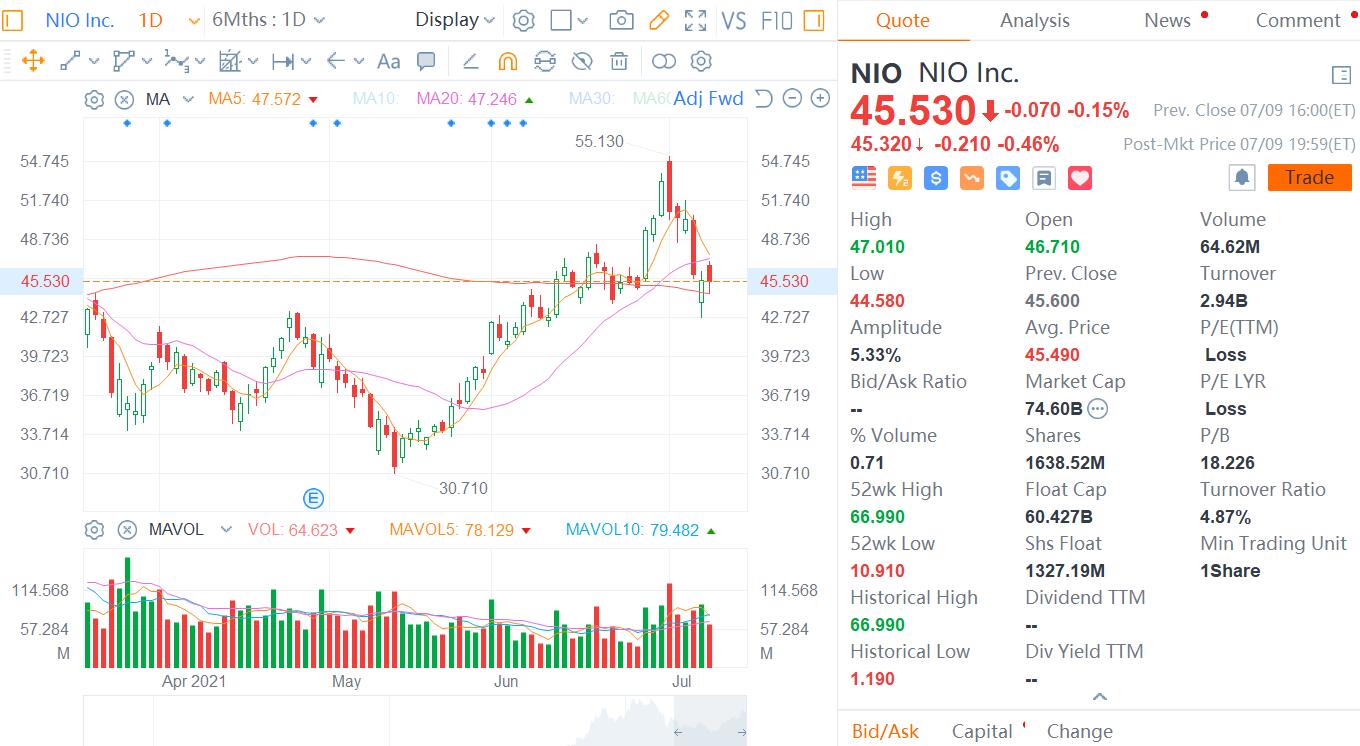Select the pencil drawing tool
1360x746 pixels.
click(658, 20)
